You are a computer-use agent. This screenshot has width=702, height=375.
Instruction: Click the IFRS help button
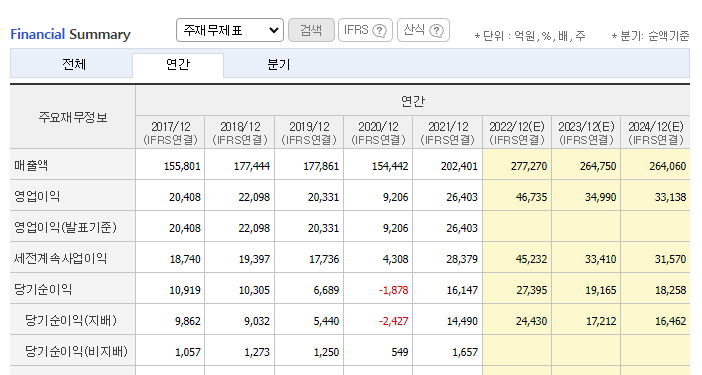pyautogui.click(x=365, y=30)
